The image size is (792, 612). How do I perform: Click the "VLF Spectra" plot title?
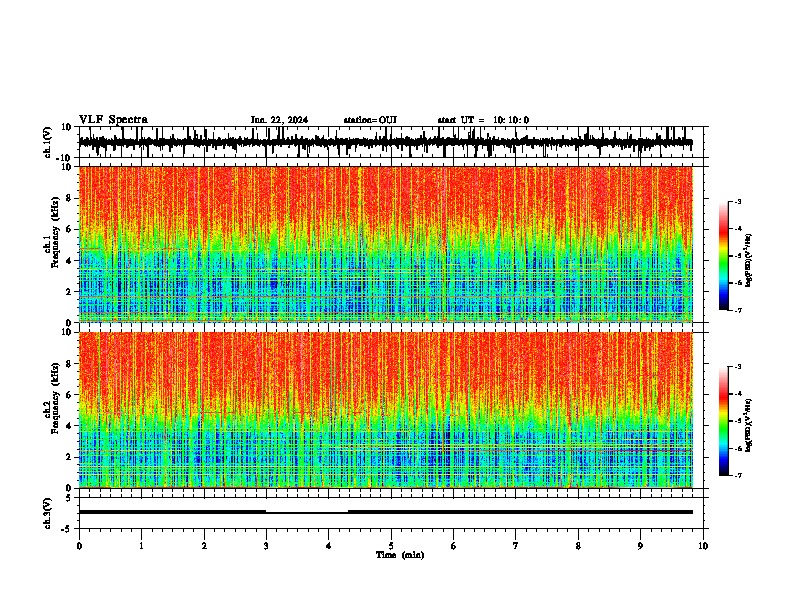coord(113,120)
